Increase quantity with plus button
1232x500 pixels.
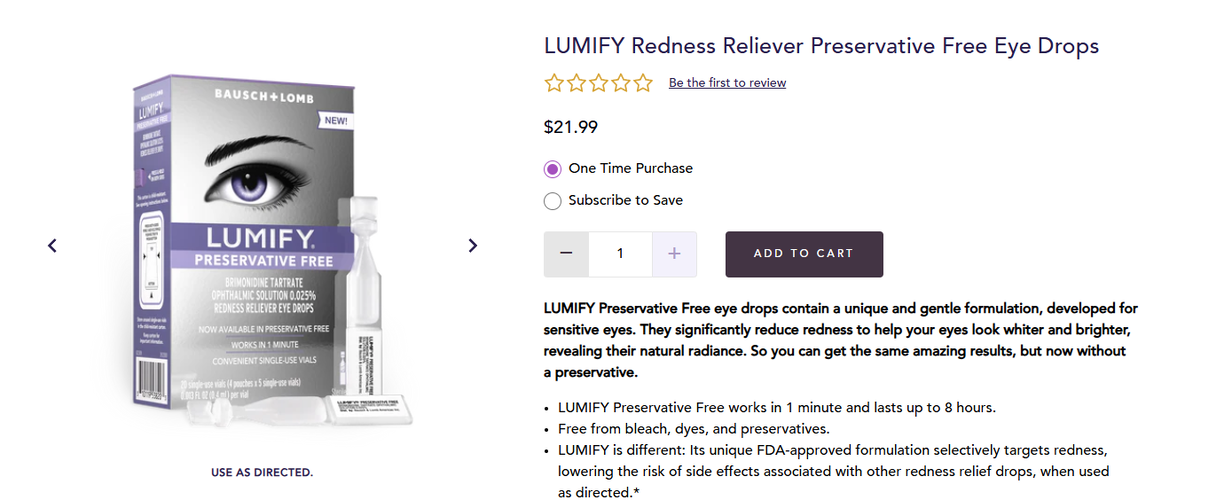674,254
